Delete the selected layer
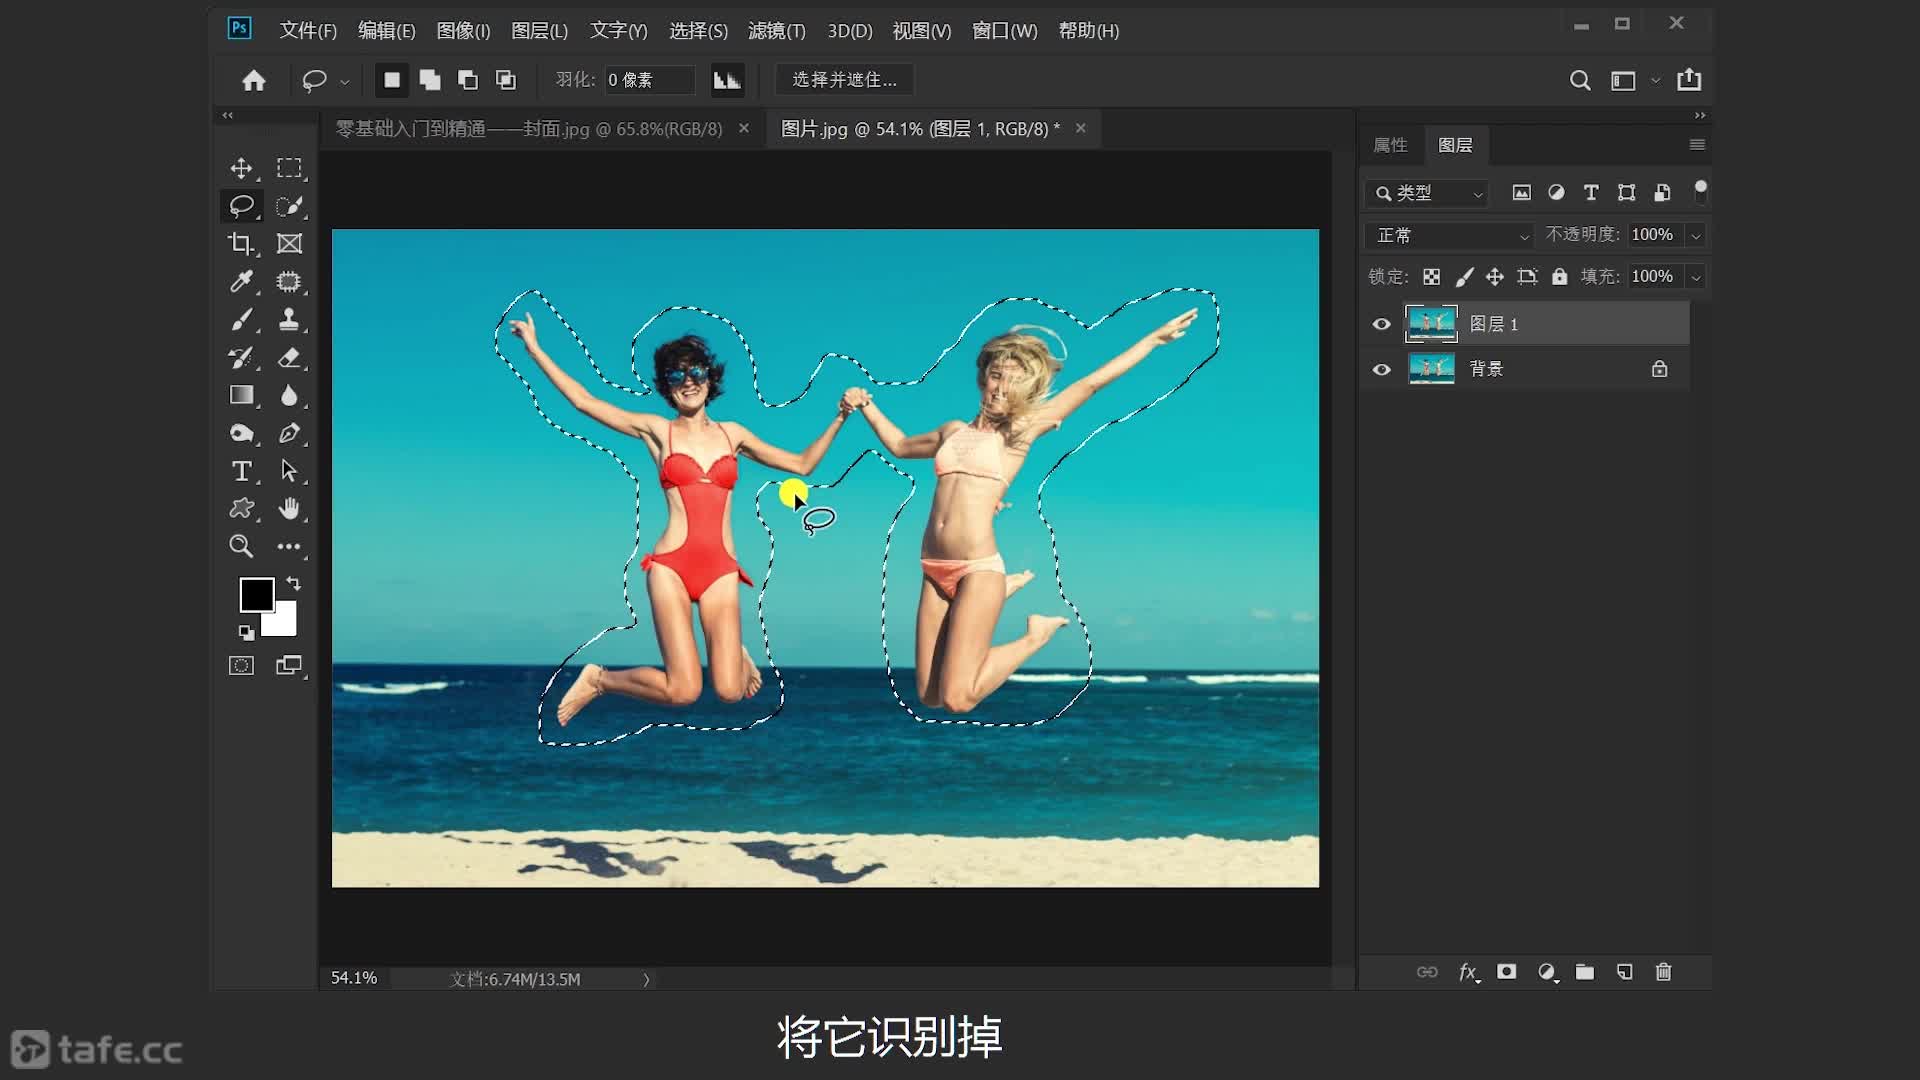The image size is (1920, 1080). pyautogui.click(x=1663, y=972)
